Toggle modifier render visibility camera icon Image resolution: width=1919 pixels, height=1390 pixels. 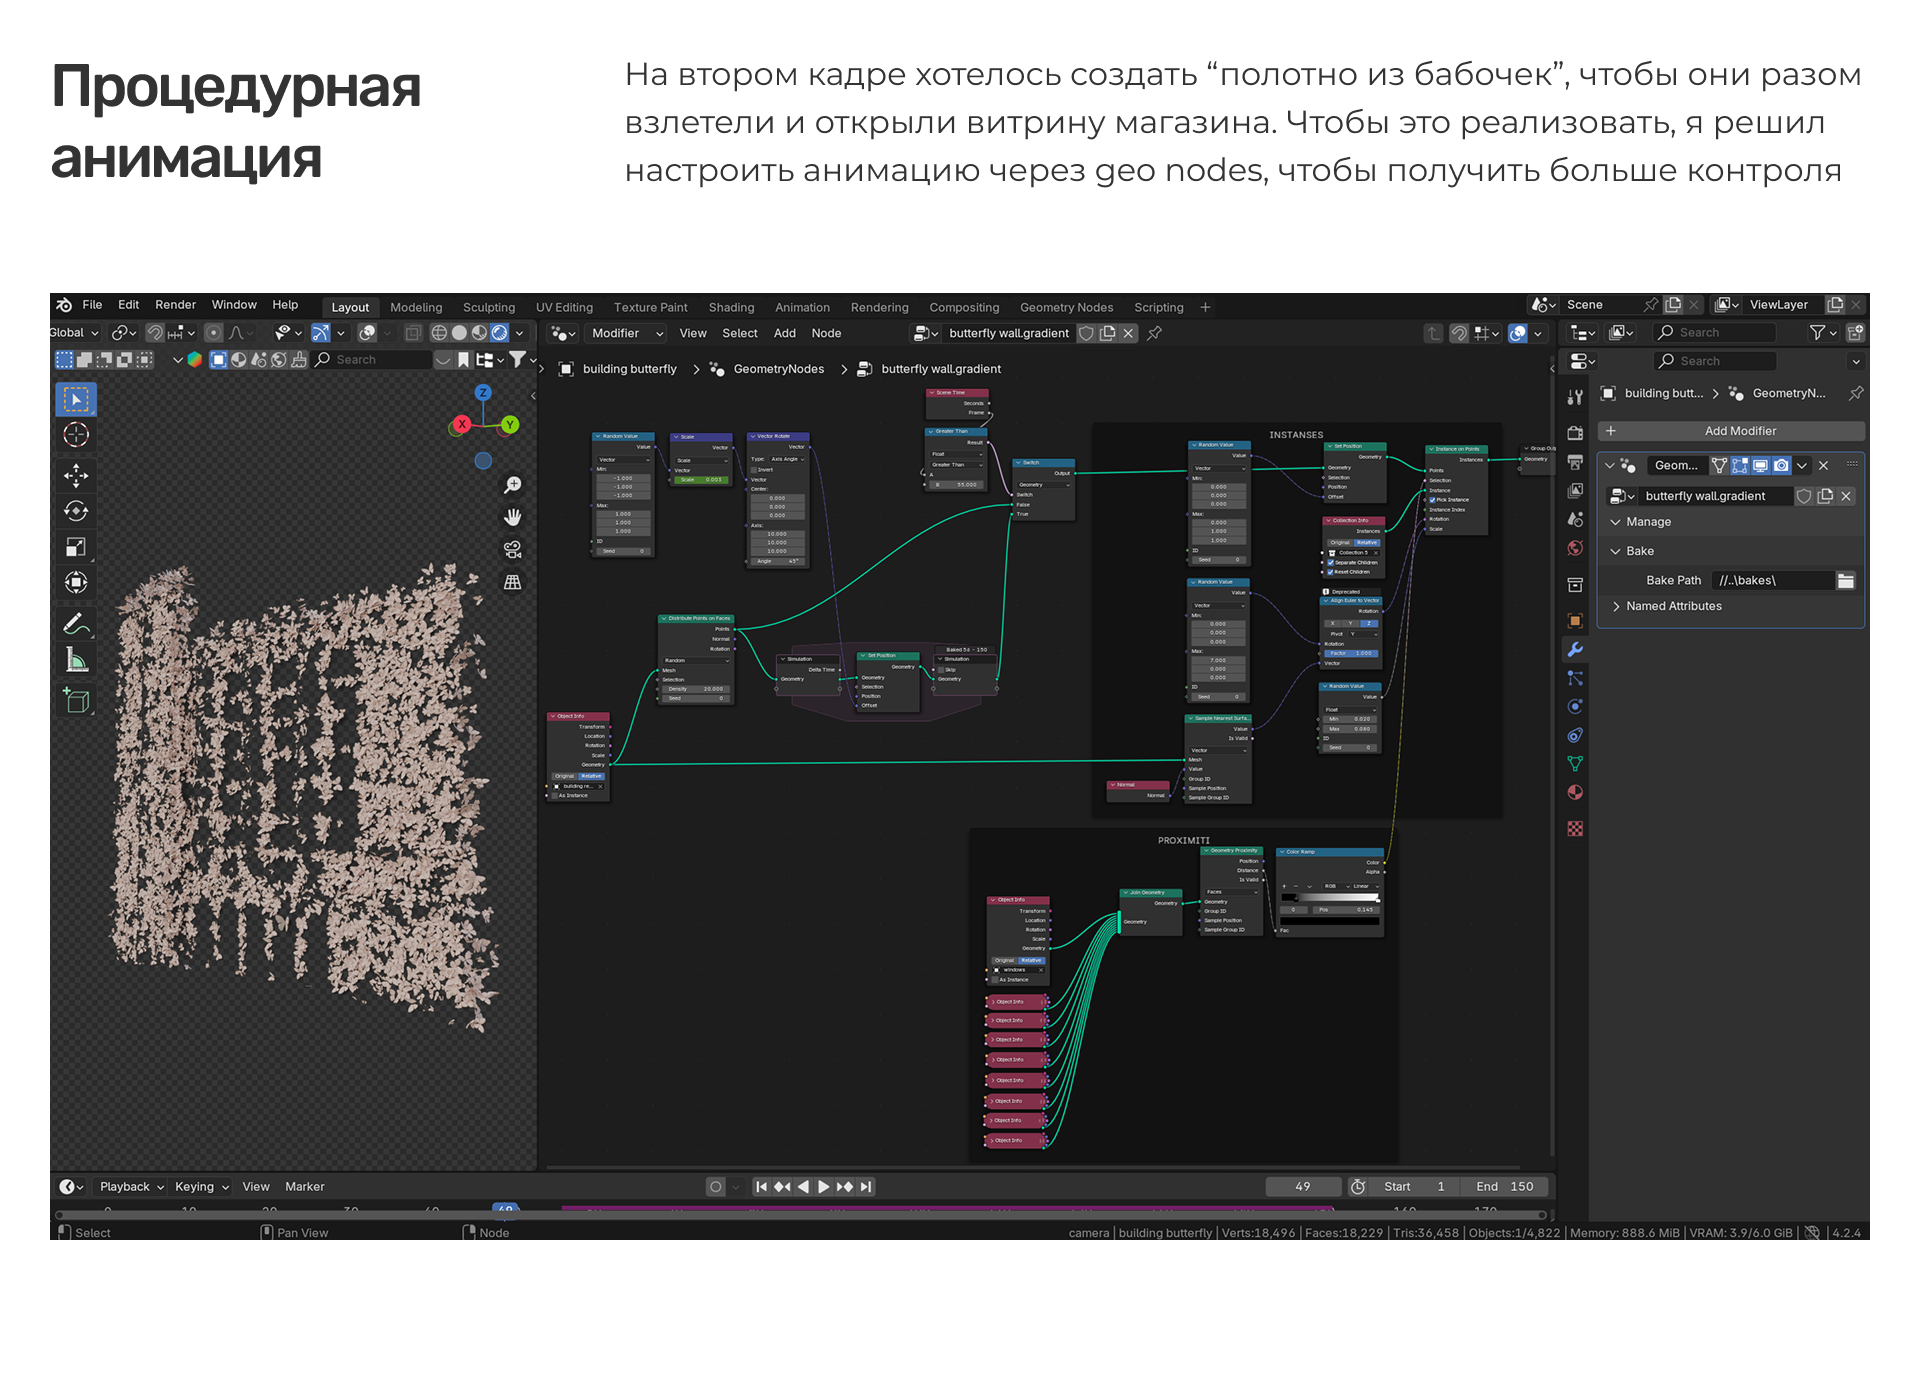[x=1781, y=465]
